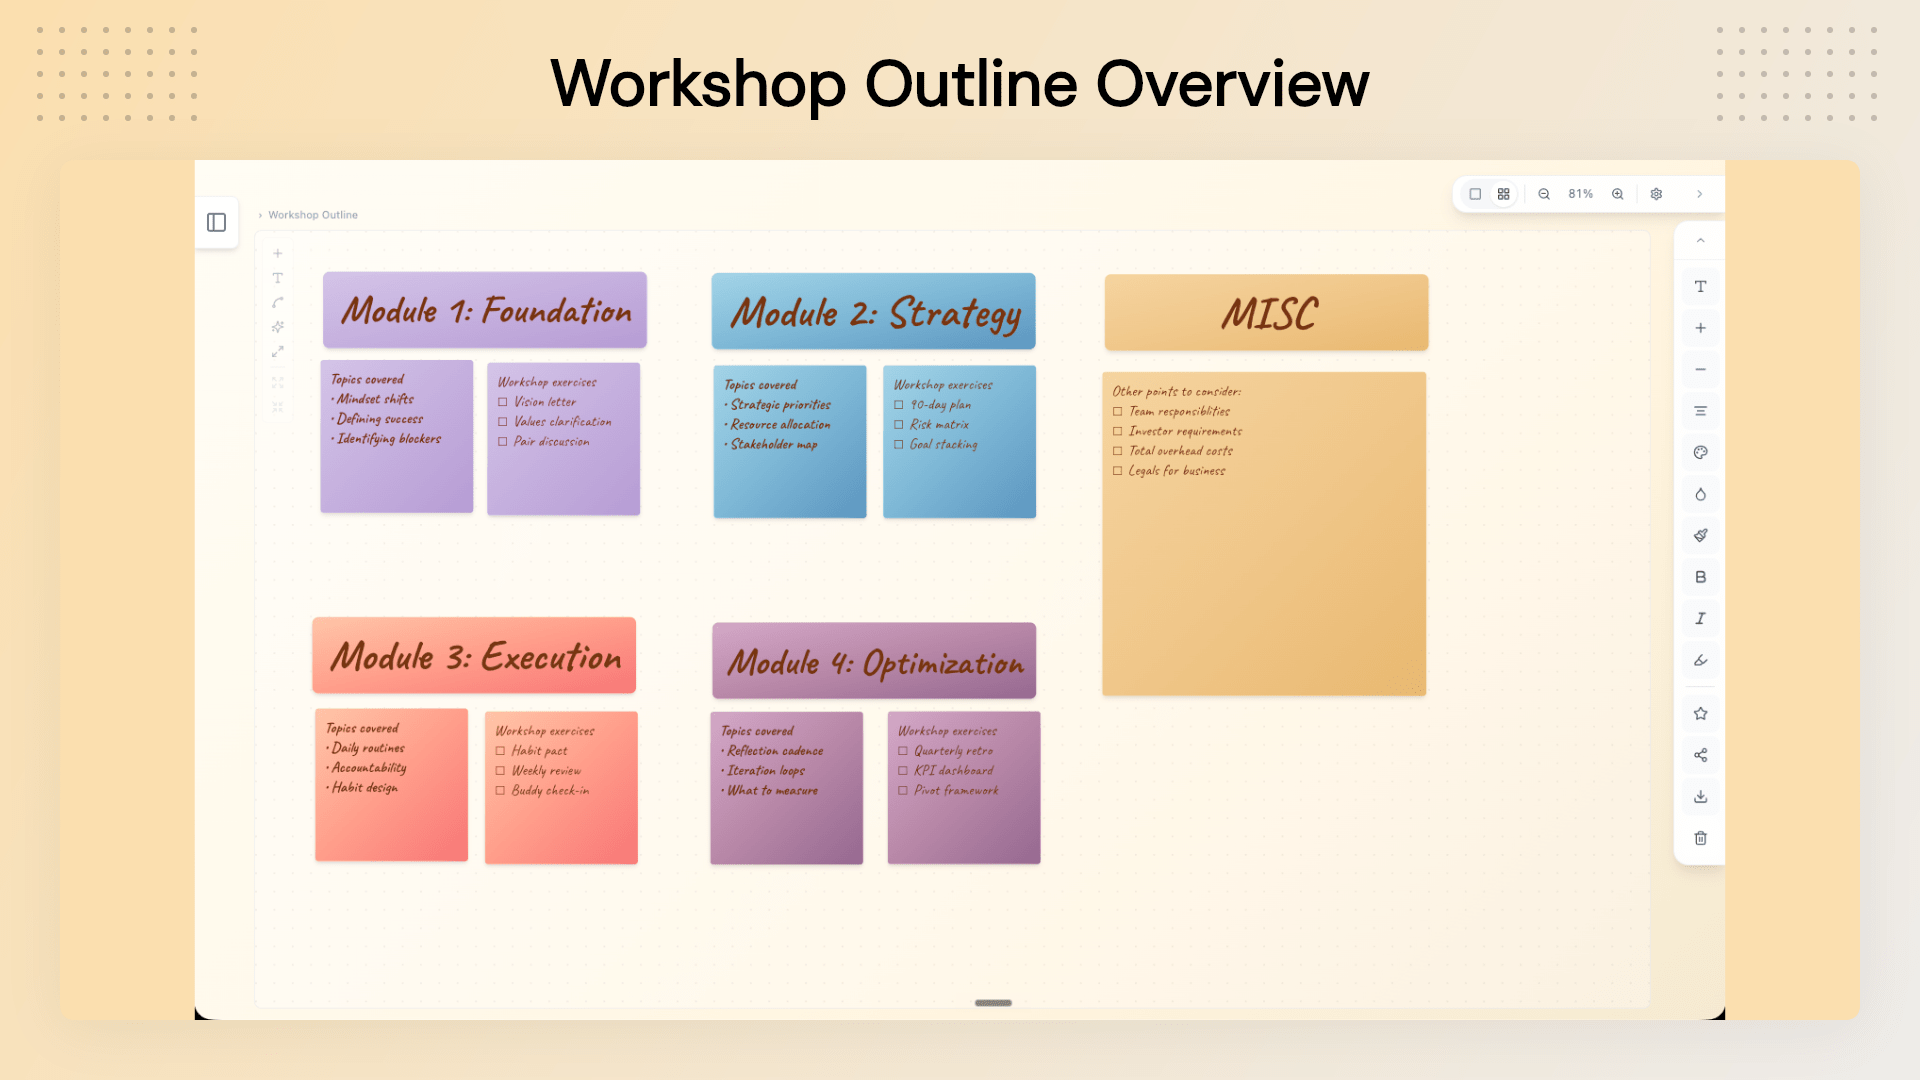Click the T text style icon in right panel
This screenshot has width=1920, height=1080.
click(x=1700, y=286)
